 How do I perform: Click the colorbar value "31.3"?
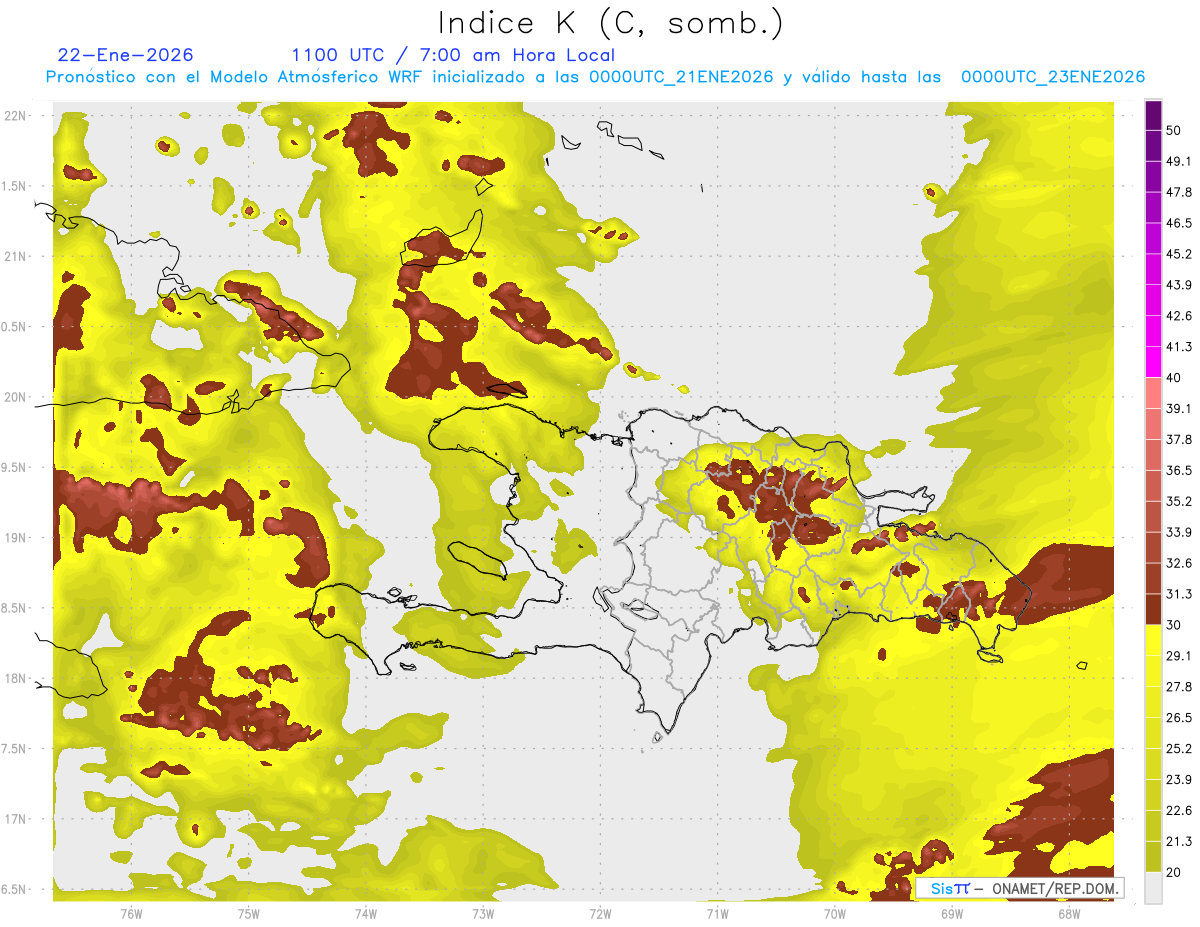(x=1179, y=594)
